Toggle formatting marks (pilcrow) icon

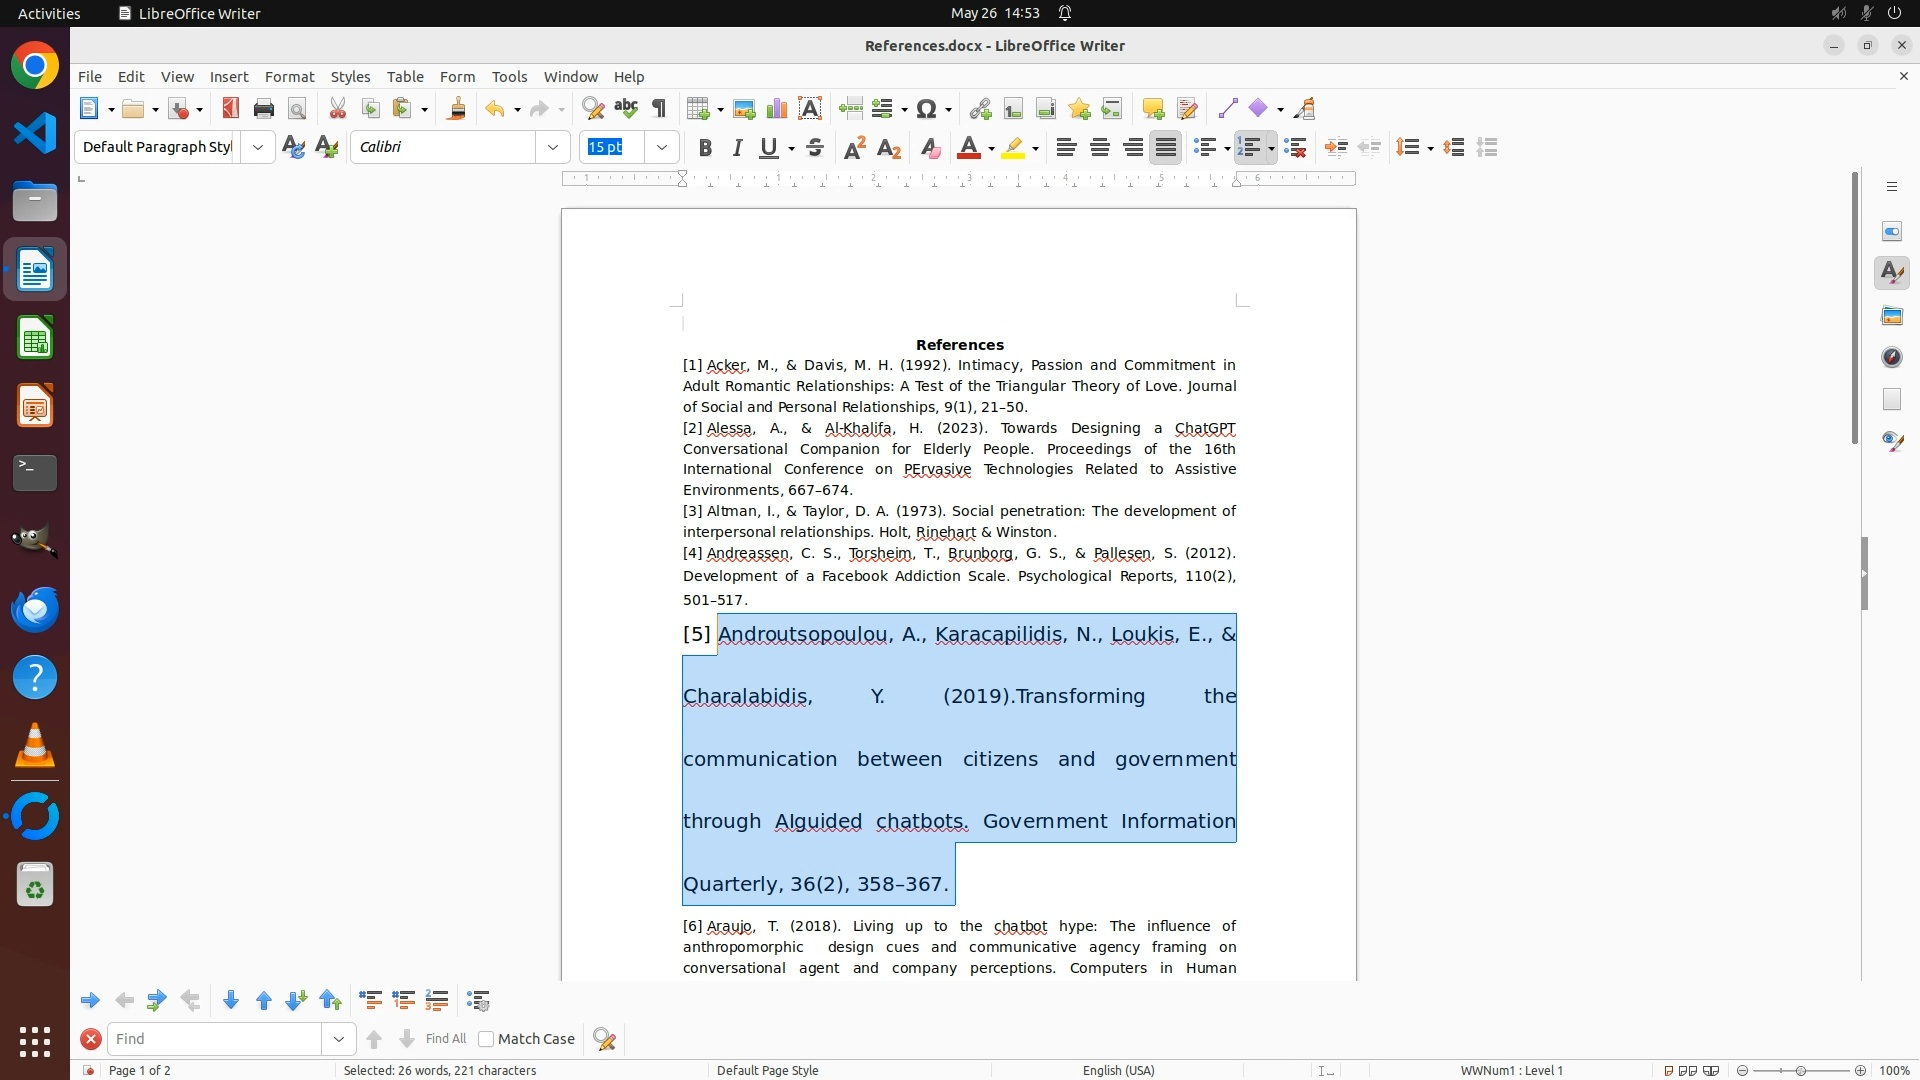pos(659,109)
